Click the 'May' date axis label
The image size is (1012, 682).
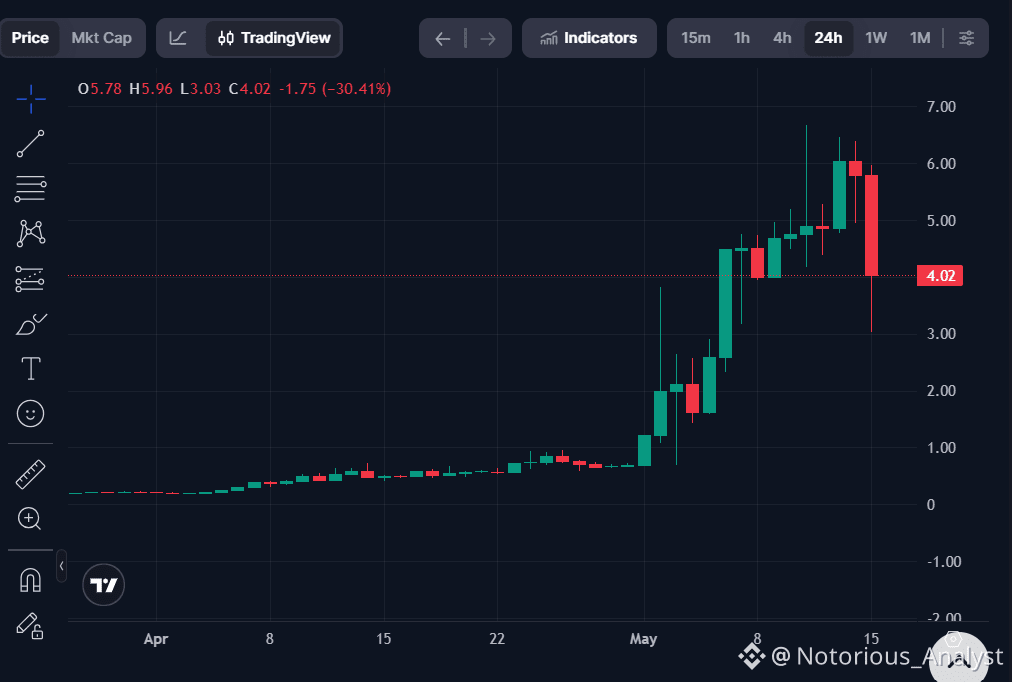point(643,639)
